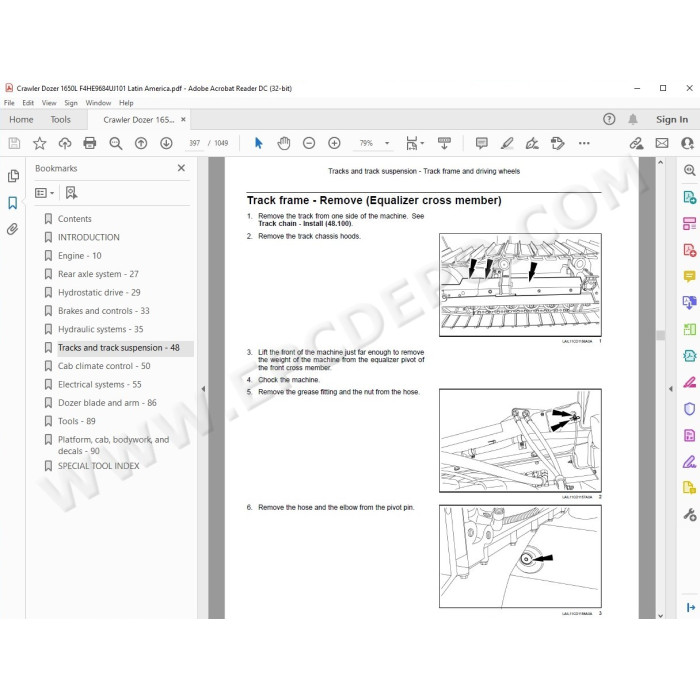Open Comment tool in right pane
This screenshot has width=700, height=700.
click(x=689, y=276)
